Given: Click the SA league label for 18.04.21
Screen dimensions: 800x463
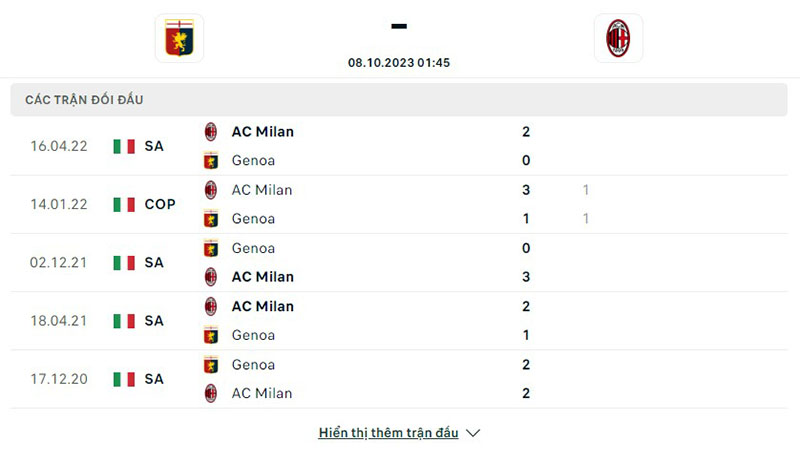Looking at the screenshot, I should click(x=154, y=321).
